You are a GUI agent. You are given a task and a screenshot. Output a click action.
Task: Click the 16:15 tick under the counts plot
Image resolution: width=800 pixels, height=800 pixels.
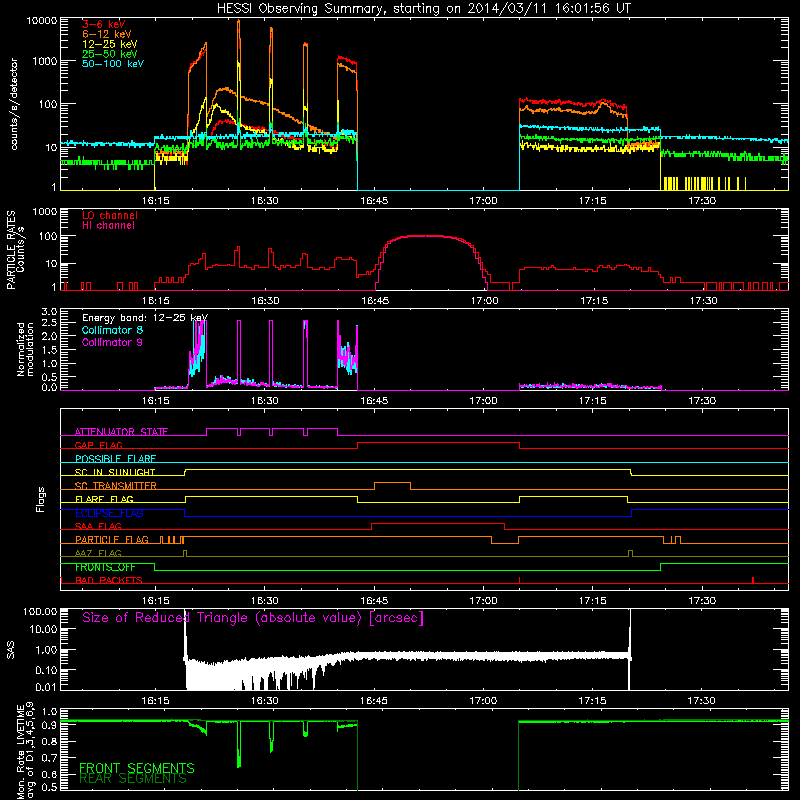(156, 201)
